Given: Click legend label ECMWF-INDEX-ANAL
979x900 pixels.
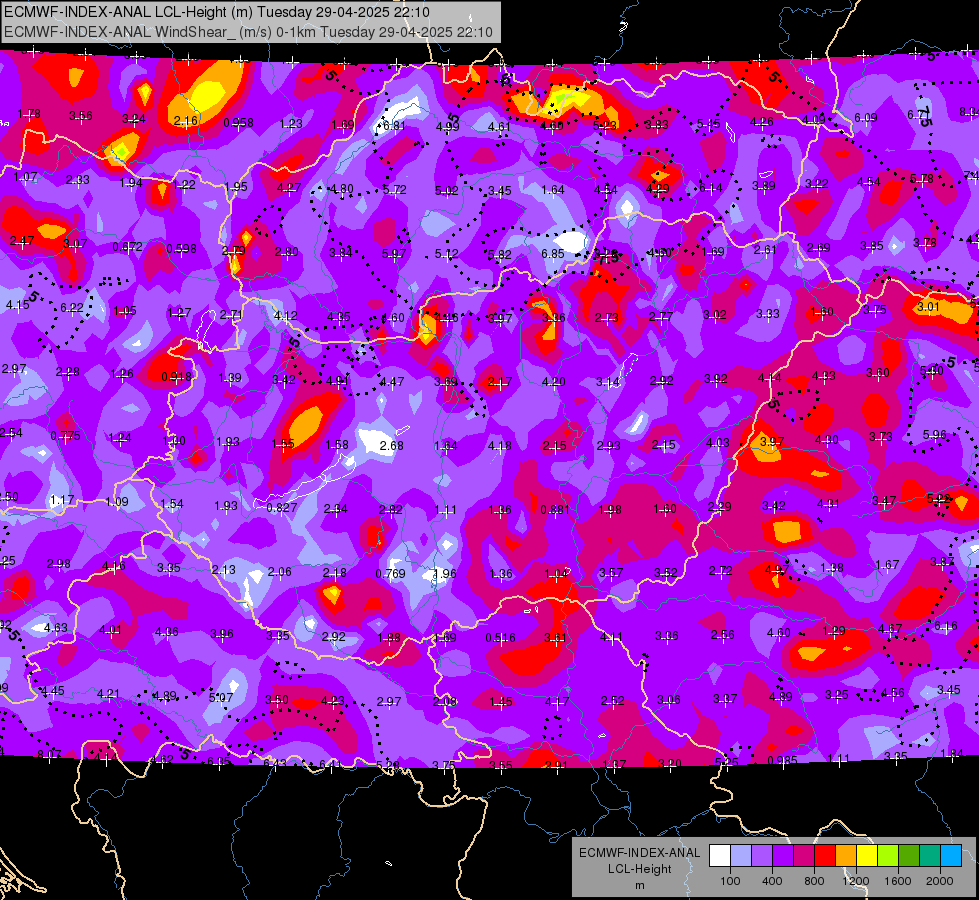Looking at the screenshot, I should pos(639,853).
